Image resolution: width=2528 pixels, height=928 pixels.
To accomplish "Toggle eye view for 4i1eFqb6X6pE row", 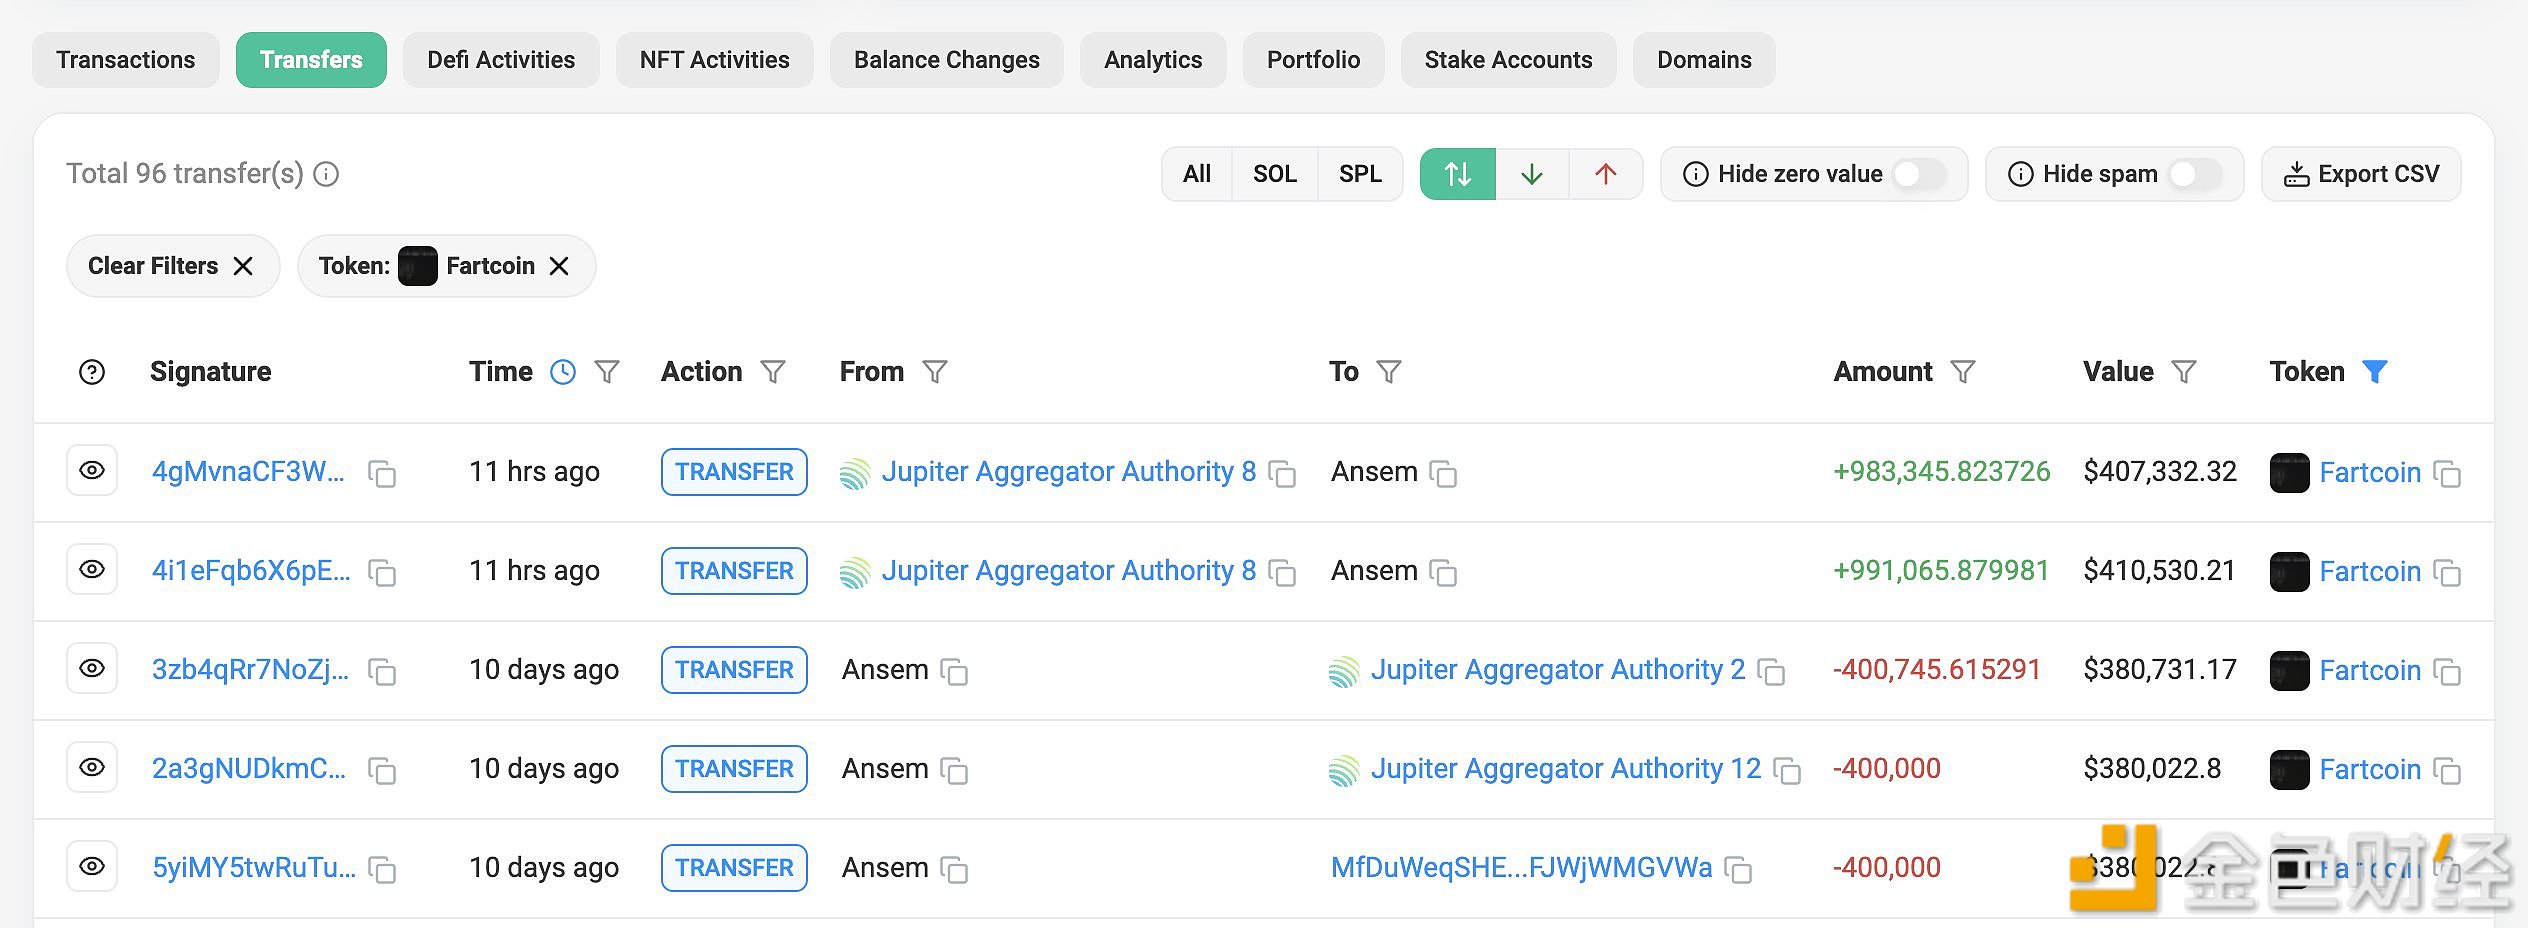I will [x=92, y=569].
